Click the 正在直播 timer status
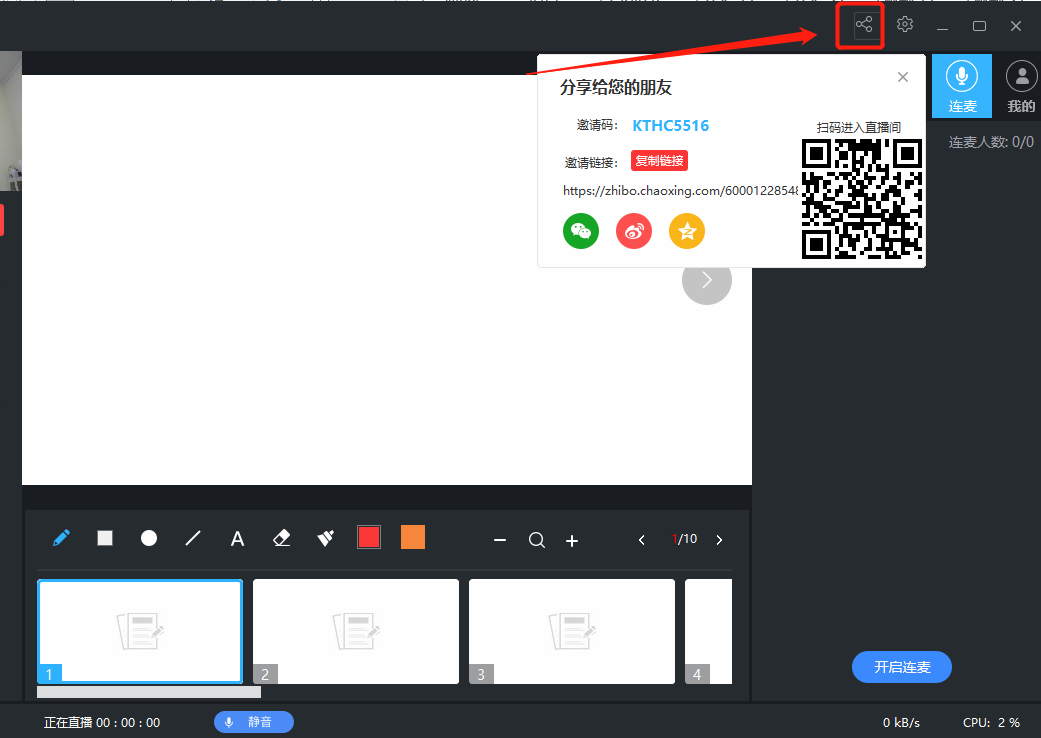Viewport: 1041px width, 738px height. [102, 723]
